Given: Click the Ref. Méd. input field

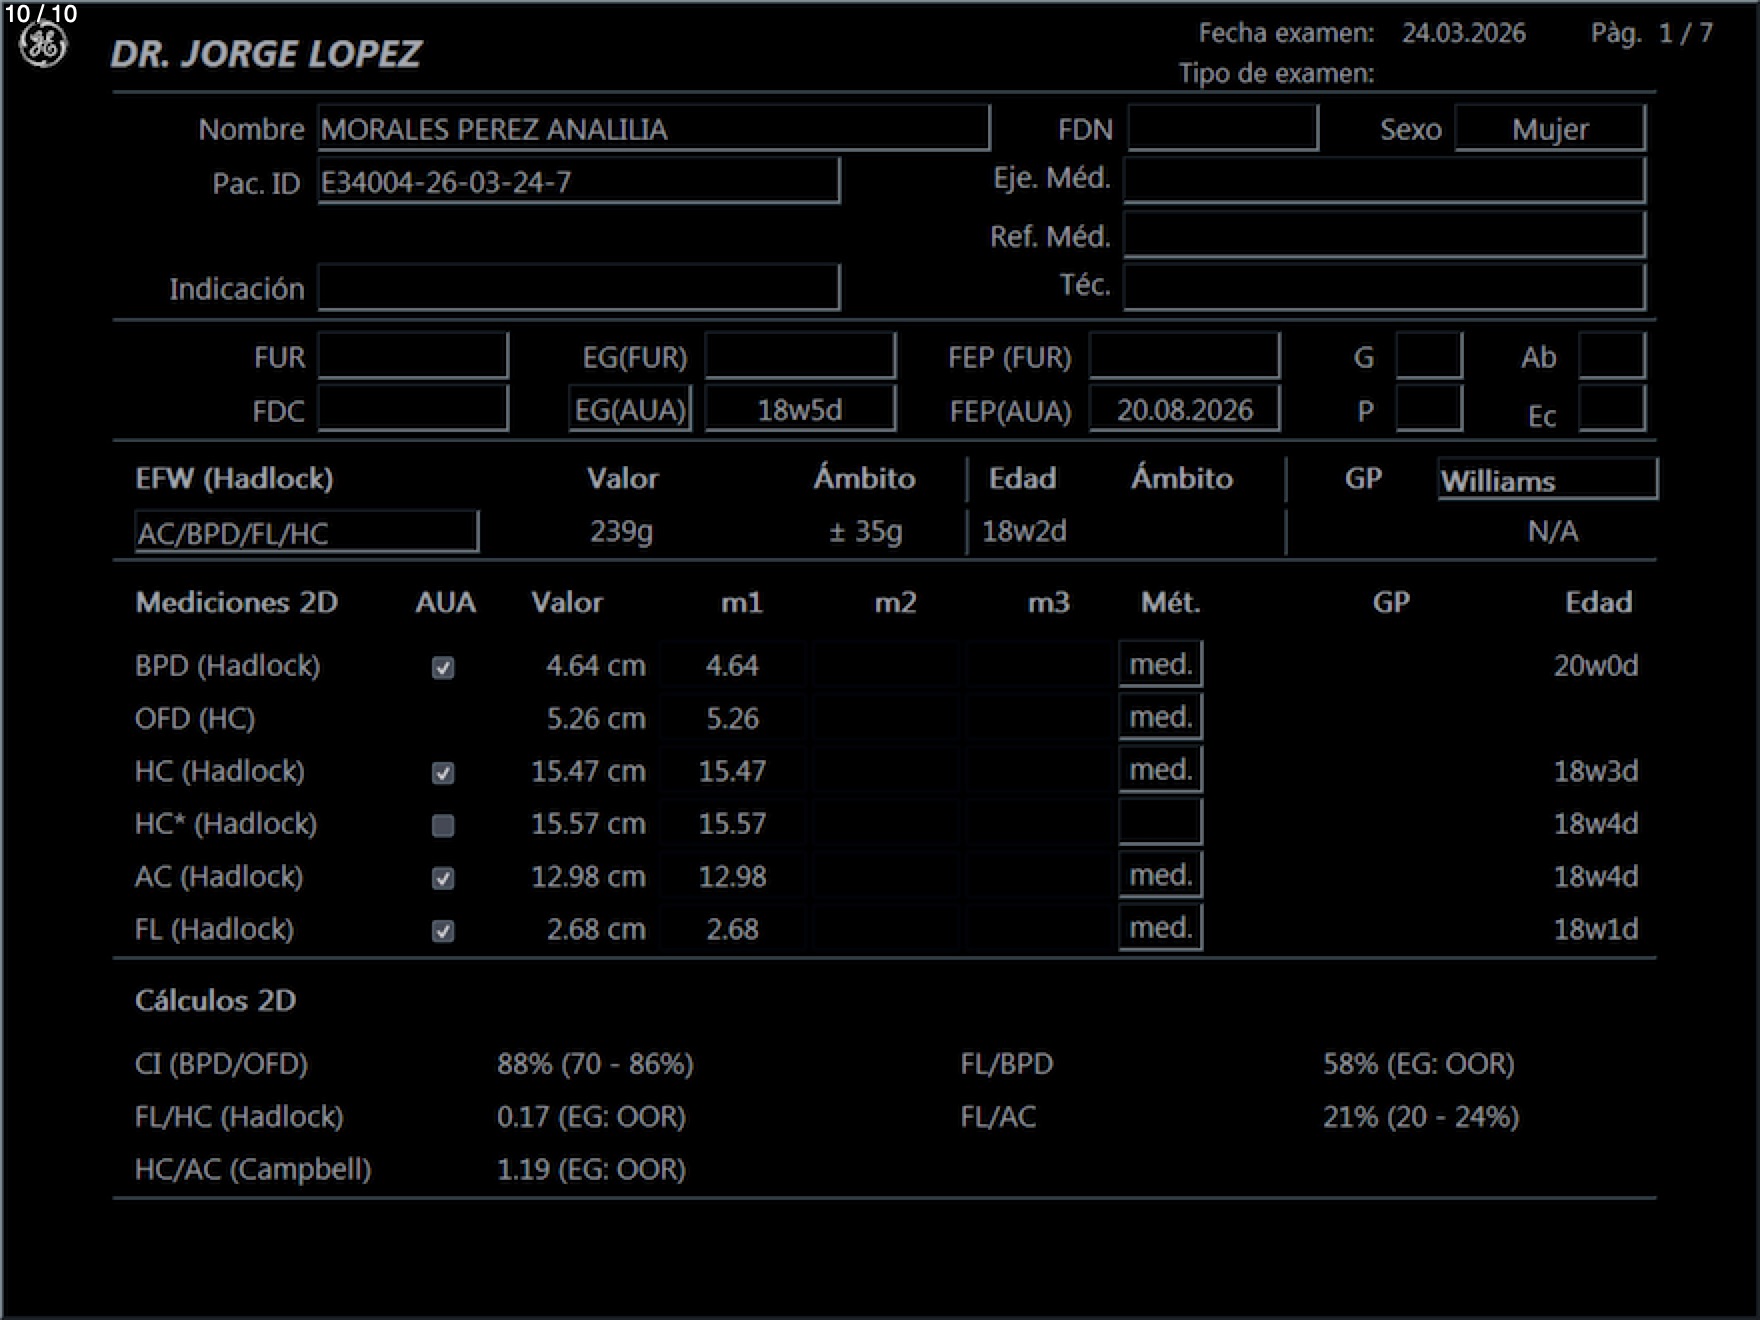Looking at the screenshot, I should [1384, 236].
